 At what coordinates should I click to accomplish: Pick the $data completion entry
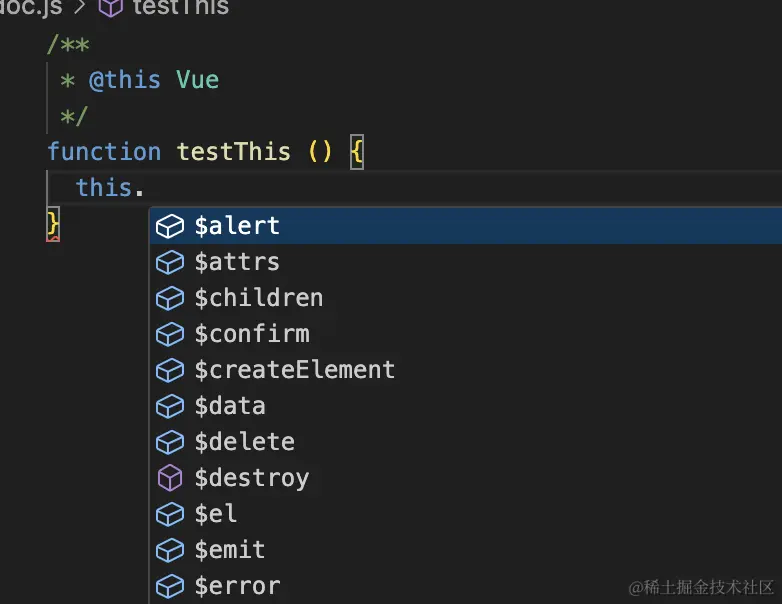230,406
